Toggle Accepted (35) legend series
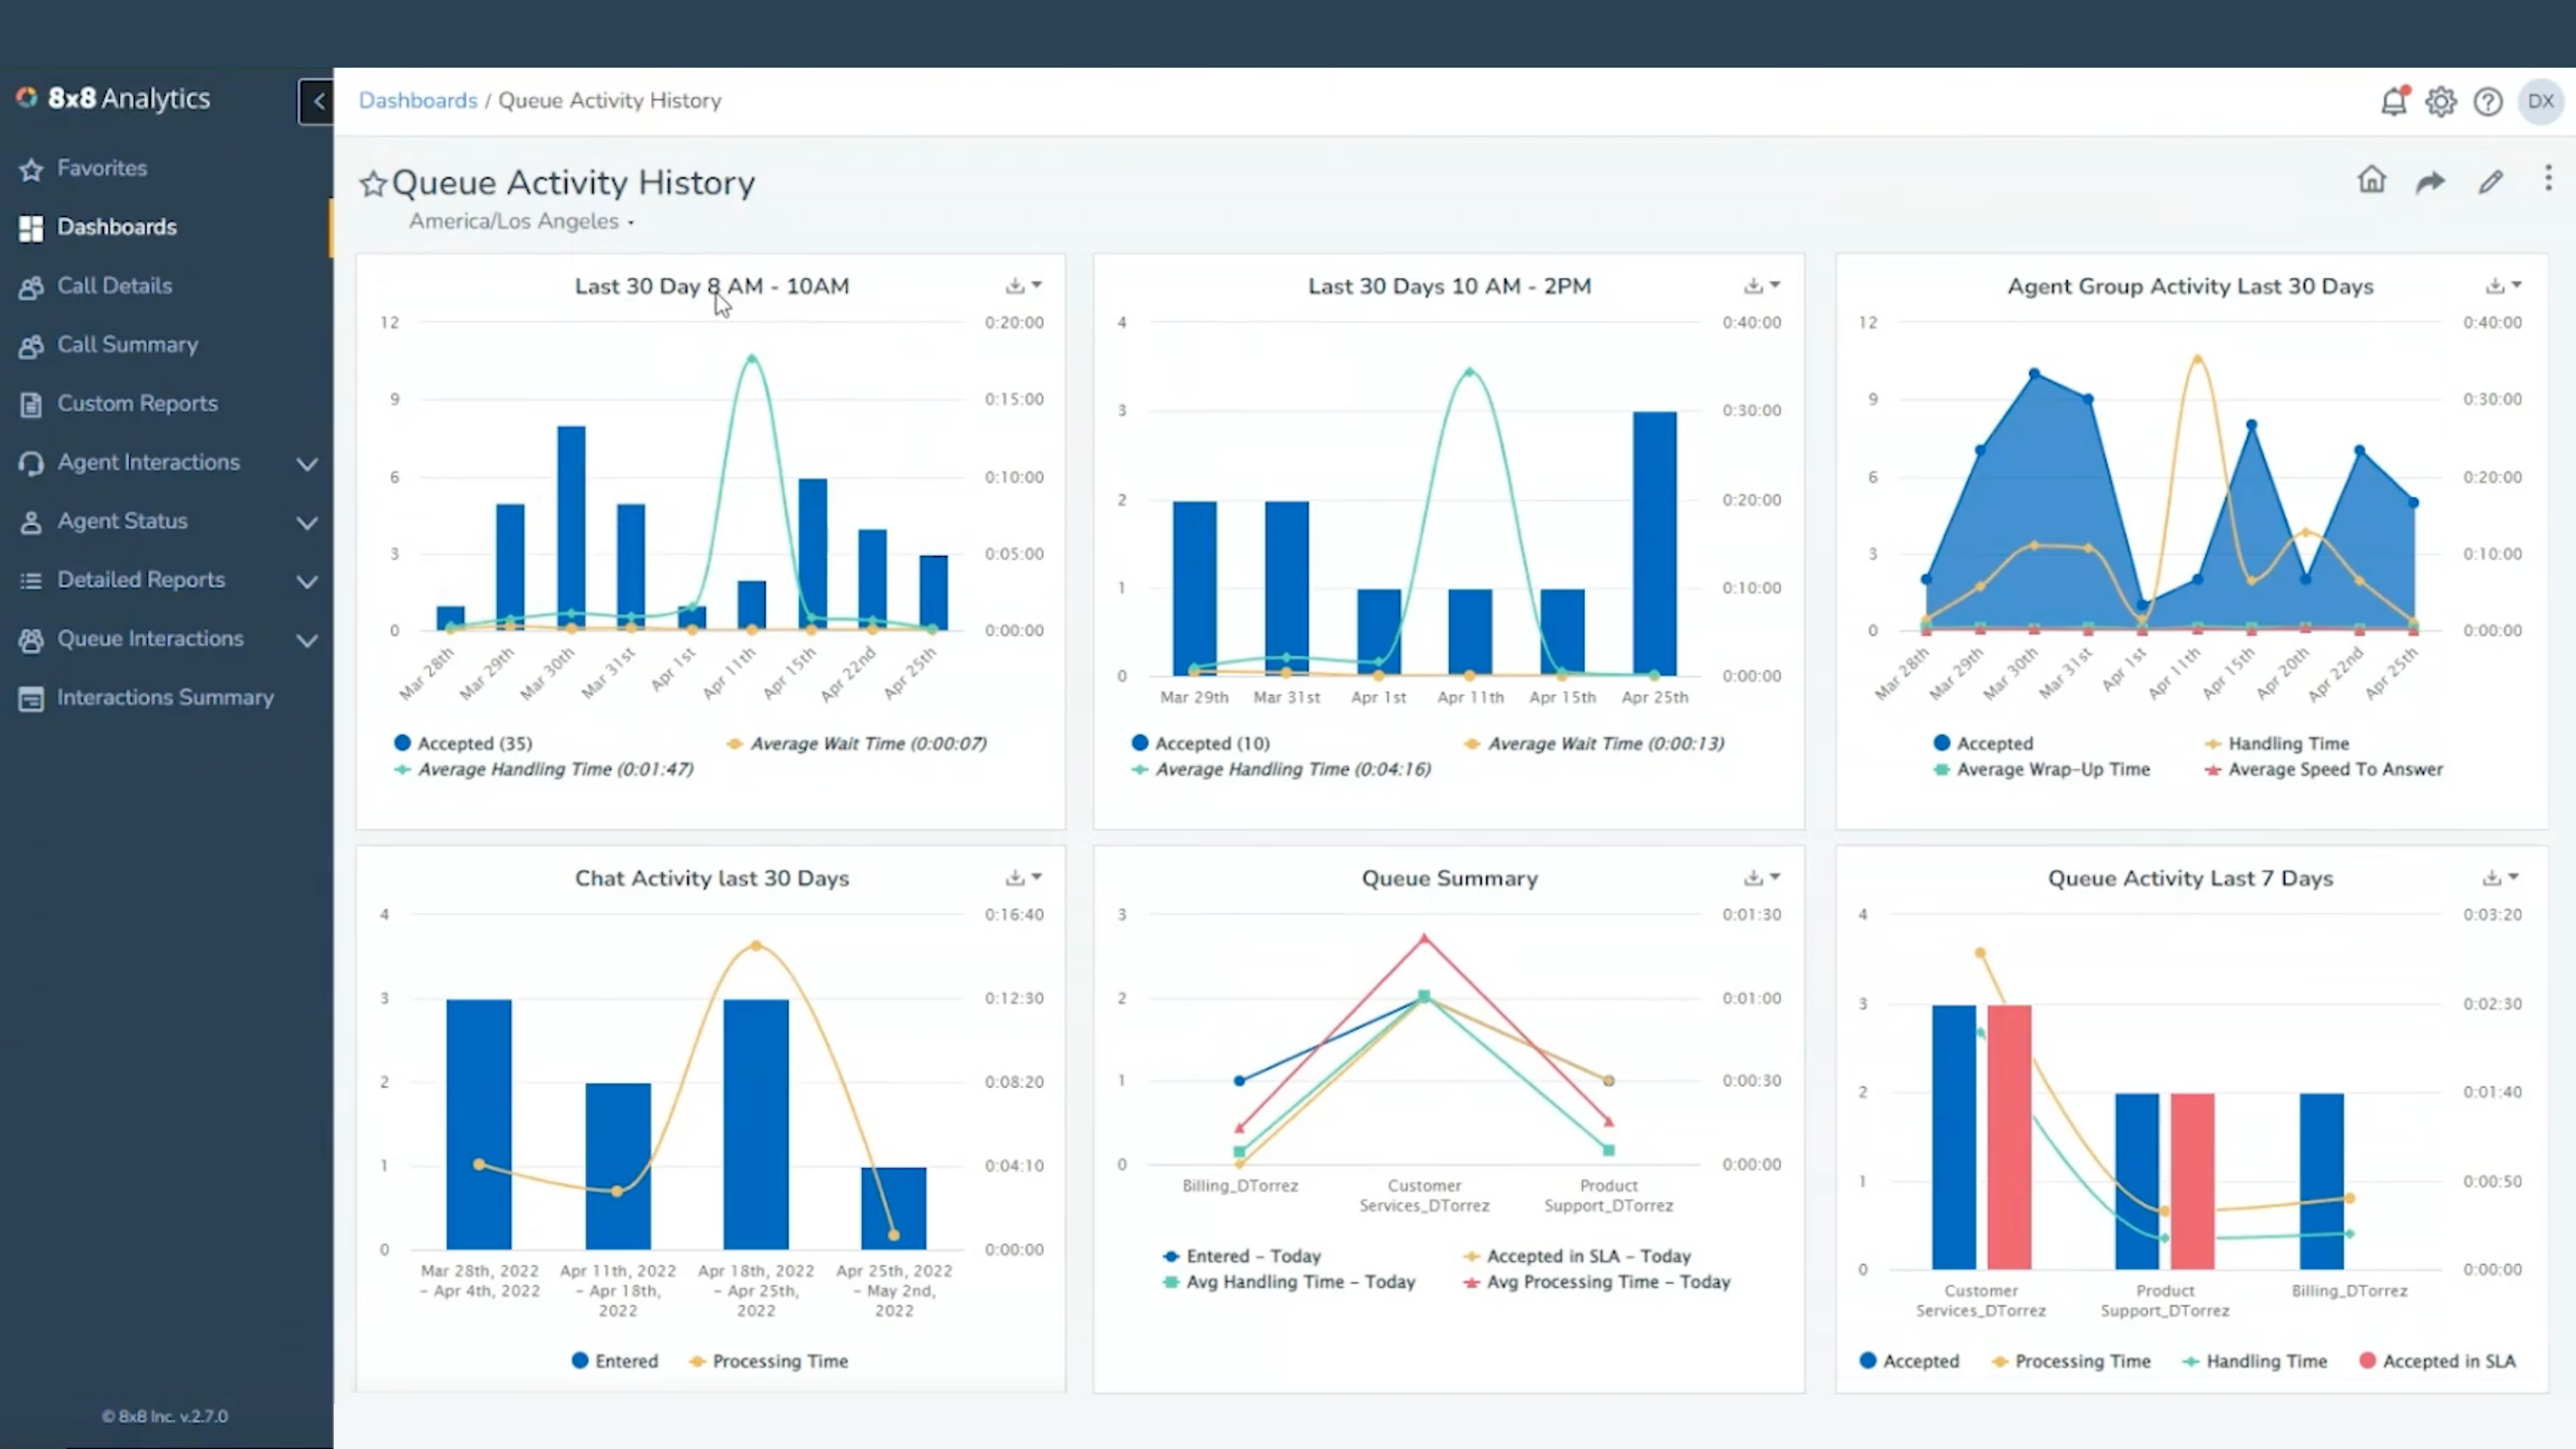The height and width of the screenshot is (1449, 2576). click(463, 743)
